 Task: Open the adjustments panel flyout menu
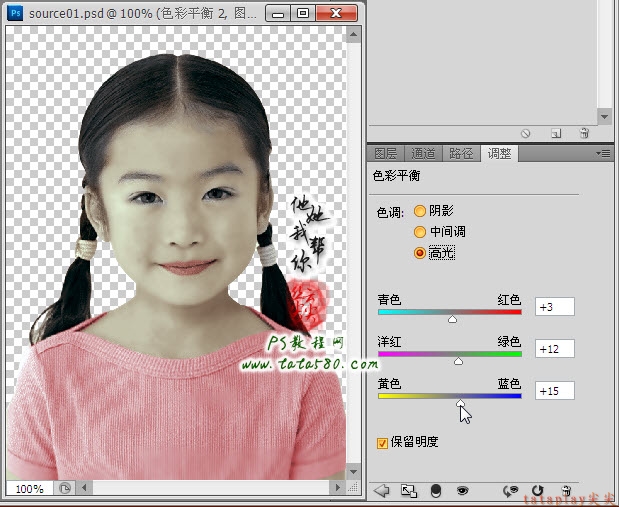603,153
